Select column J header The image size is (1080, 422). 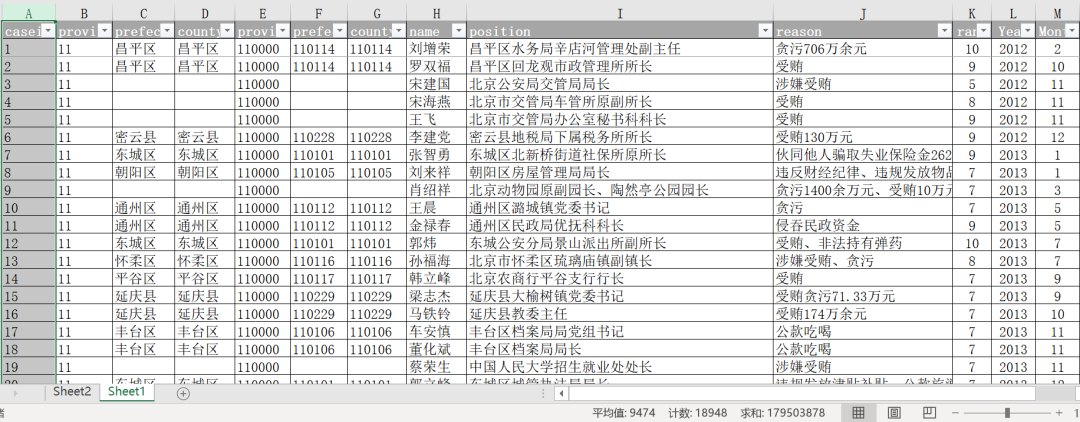[863, 13]
